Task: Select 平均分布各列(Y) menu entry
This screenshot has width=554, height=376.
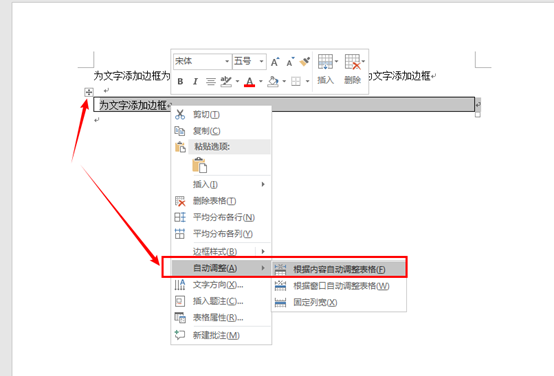Action: click(221, 234)
